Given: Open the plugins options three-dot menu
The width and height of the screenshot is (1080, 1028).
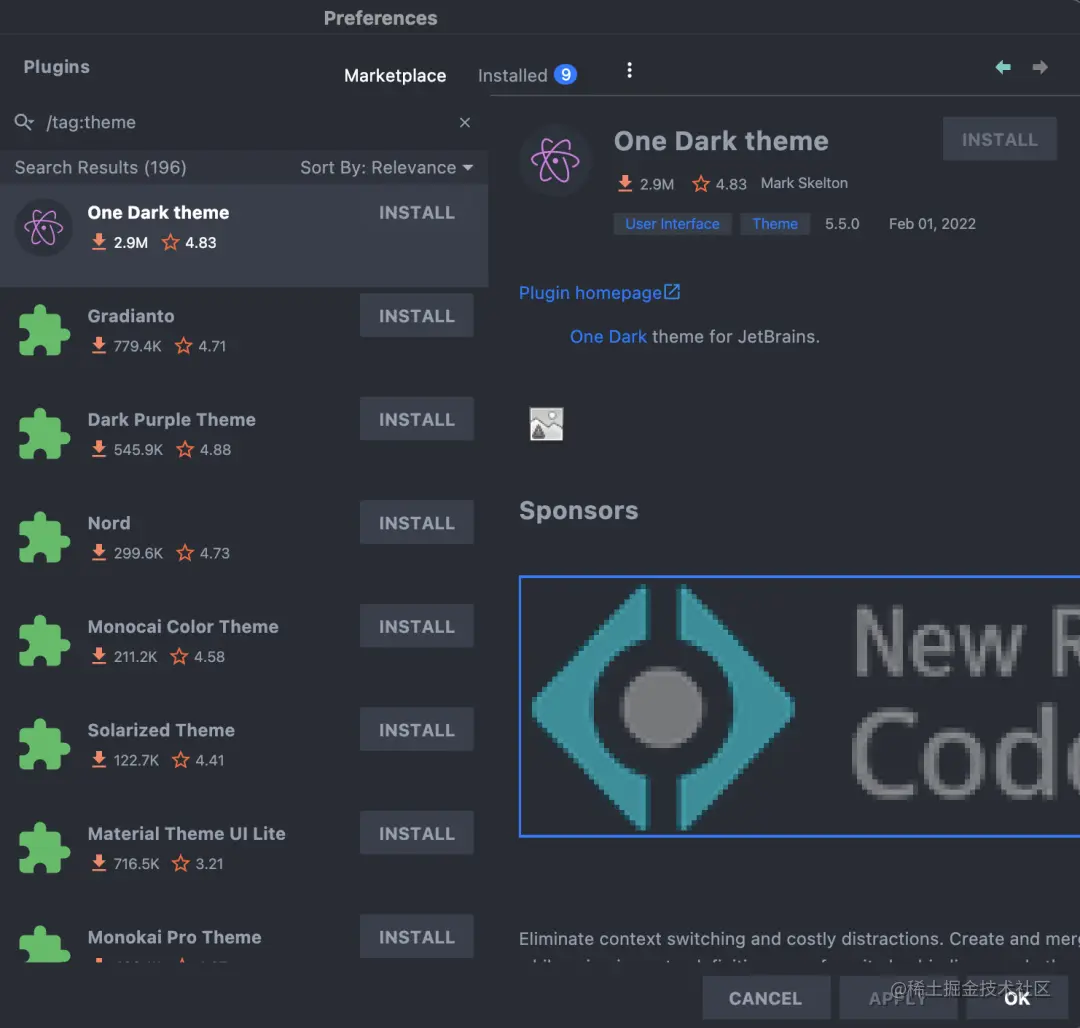Looking at the screenshot, I should (x=629, y=70).
